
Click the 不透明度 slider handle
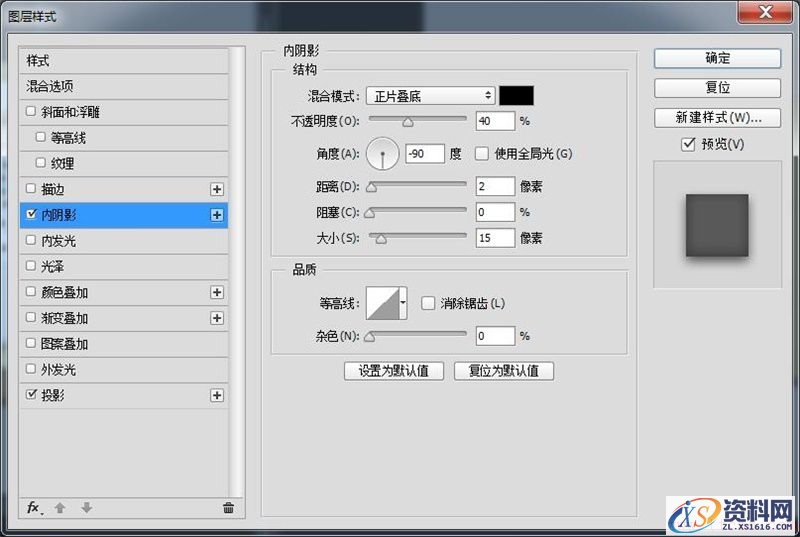click(408, 122)
